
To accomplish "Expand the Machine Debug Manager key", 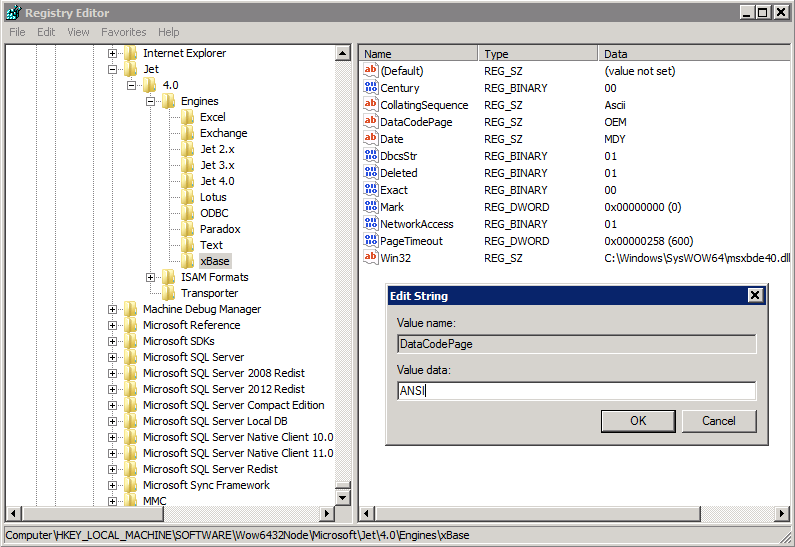I will point(113,309).
